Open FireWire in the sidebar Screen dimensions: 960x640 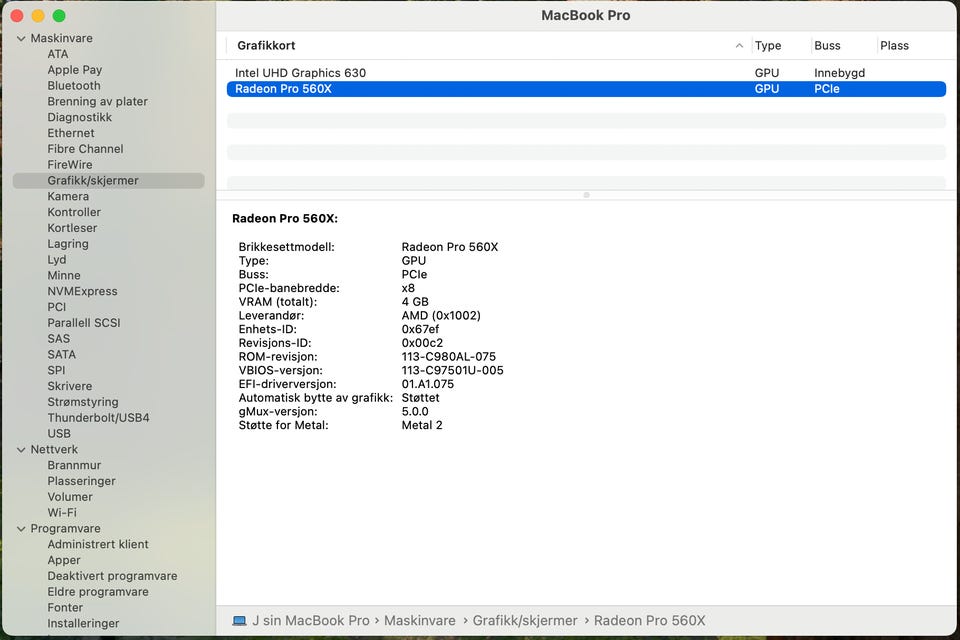(x=70, y=165)
